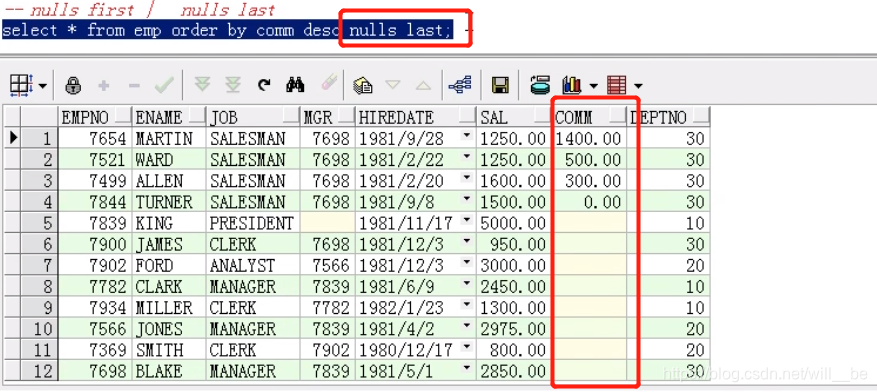Click the grid select mode icon
The image size is (877, 392).
click(21, 85)
